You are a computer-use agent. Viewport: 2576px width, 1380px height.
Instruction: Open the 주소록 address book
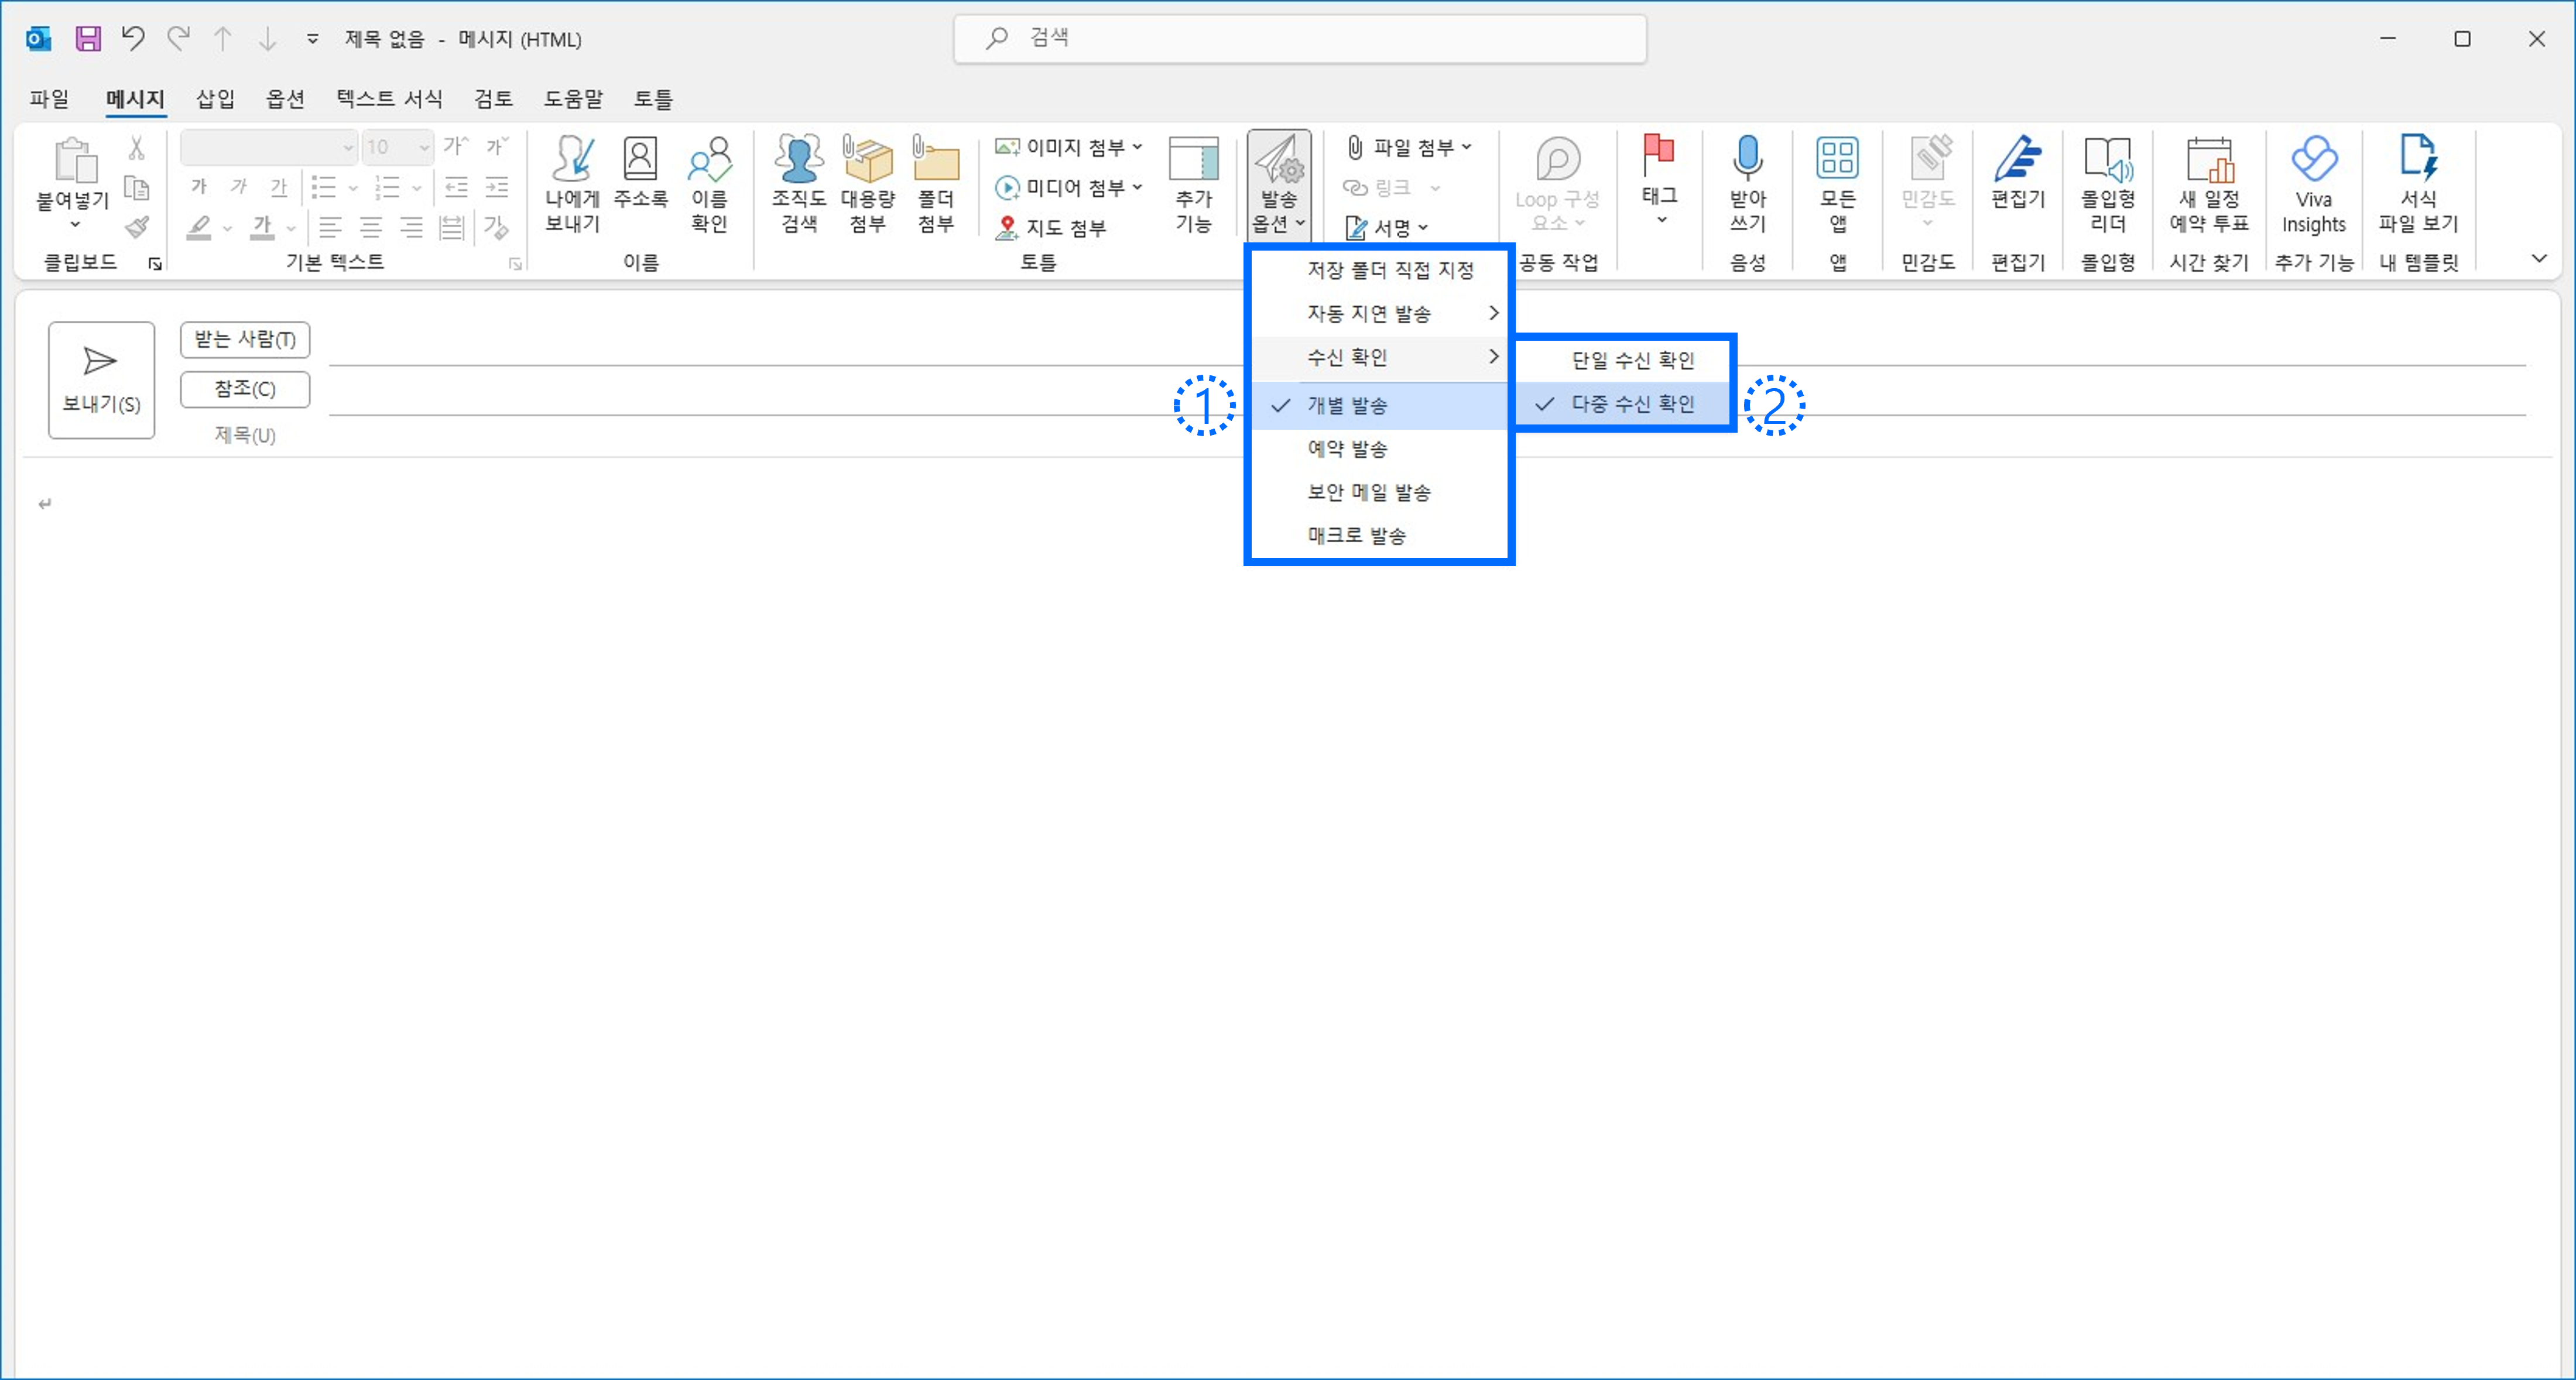click(x=640, y=173)
